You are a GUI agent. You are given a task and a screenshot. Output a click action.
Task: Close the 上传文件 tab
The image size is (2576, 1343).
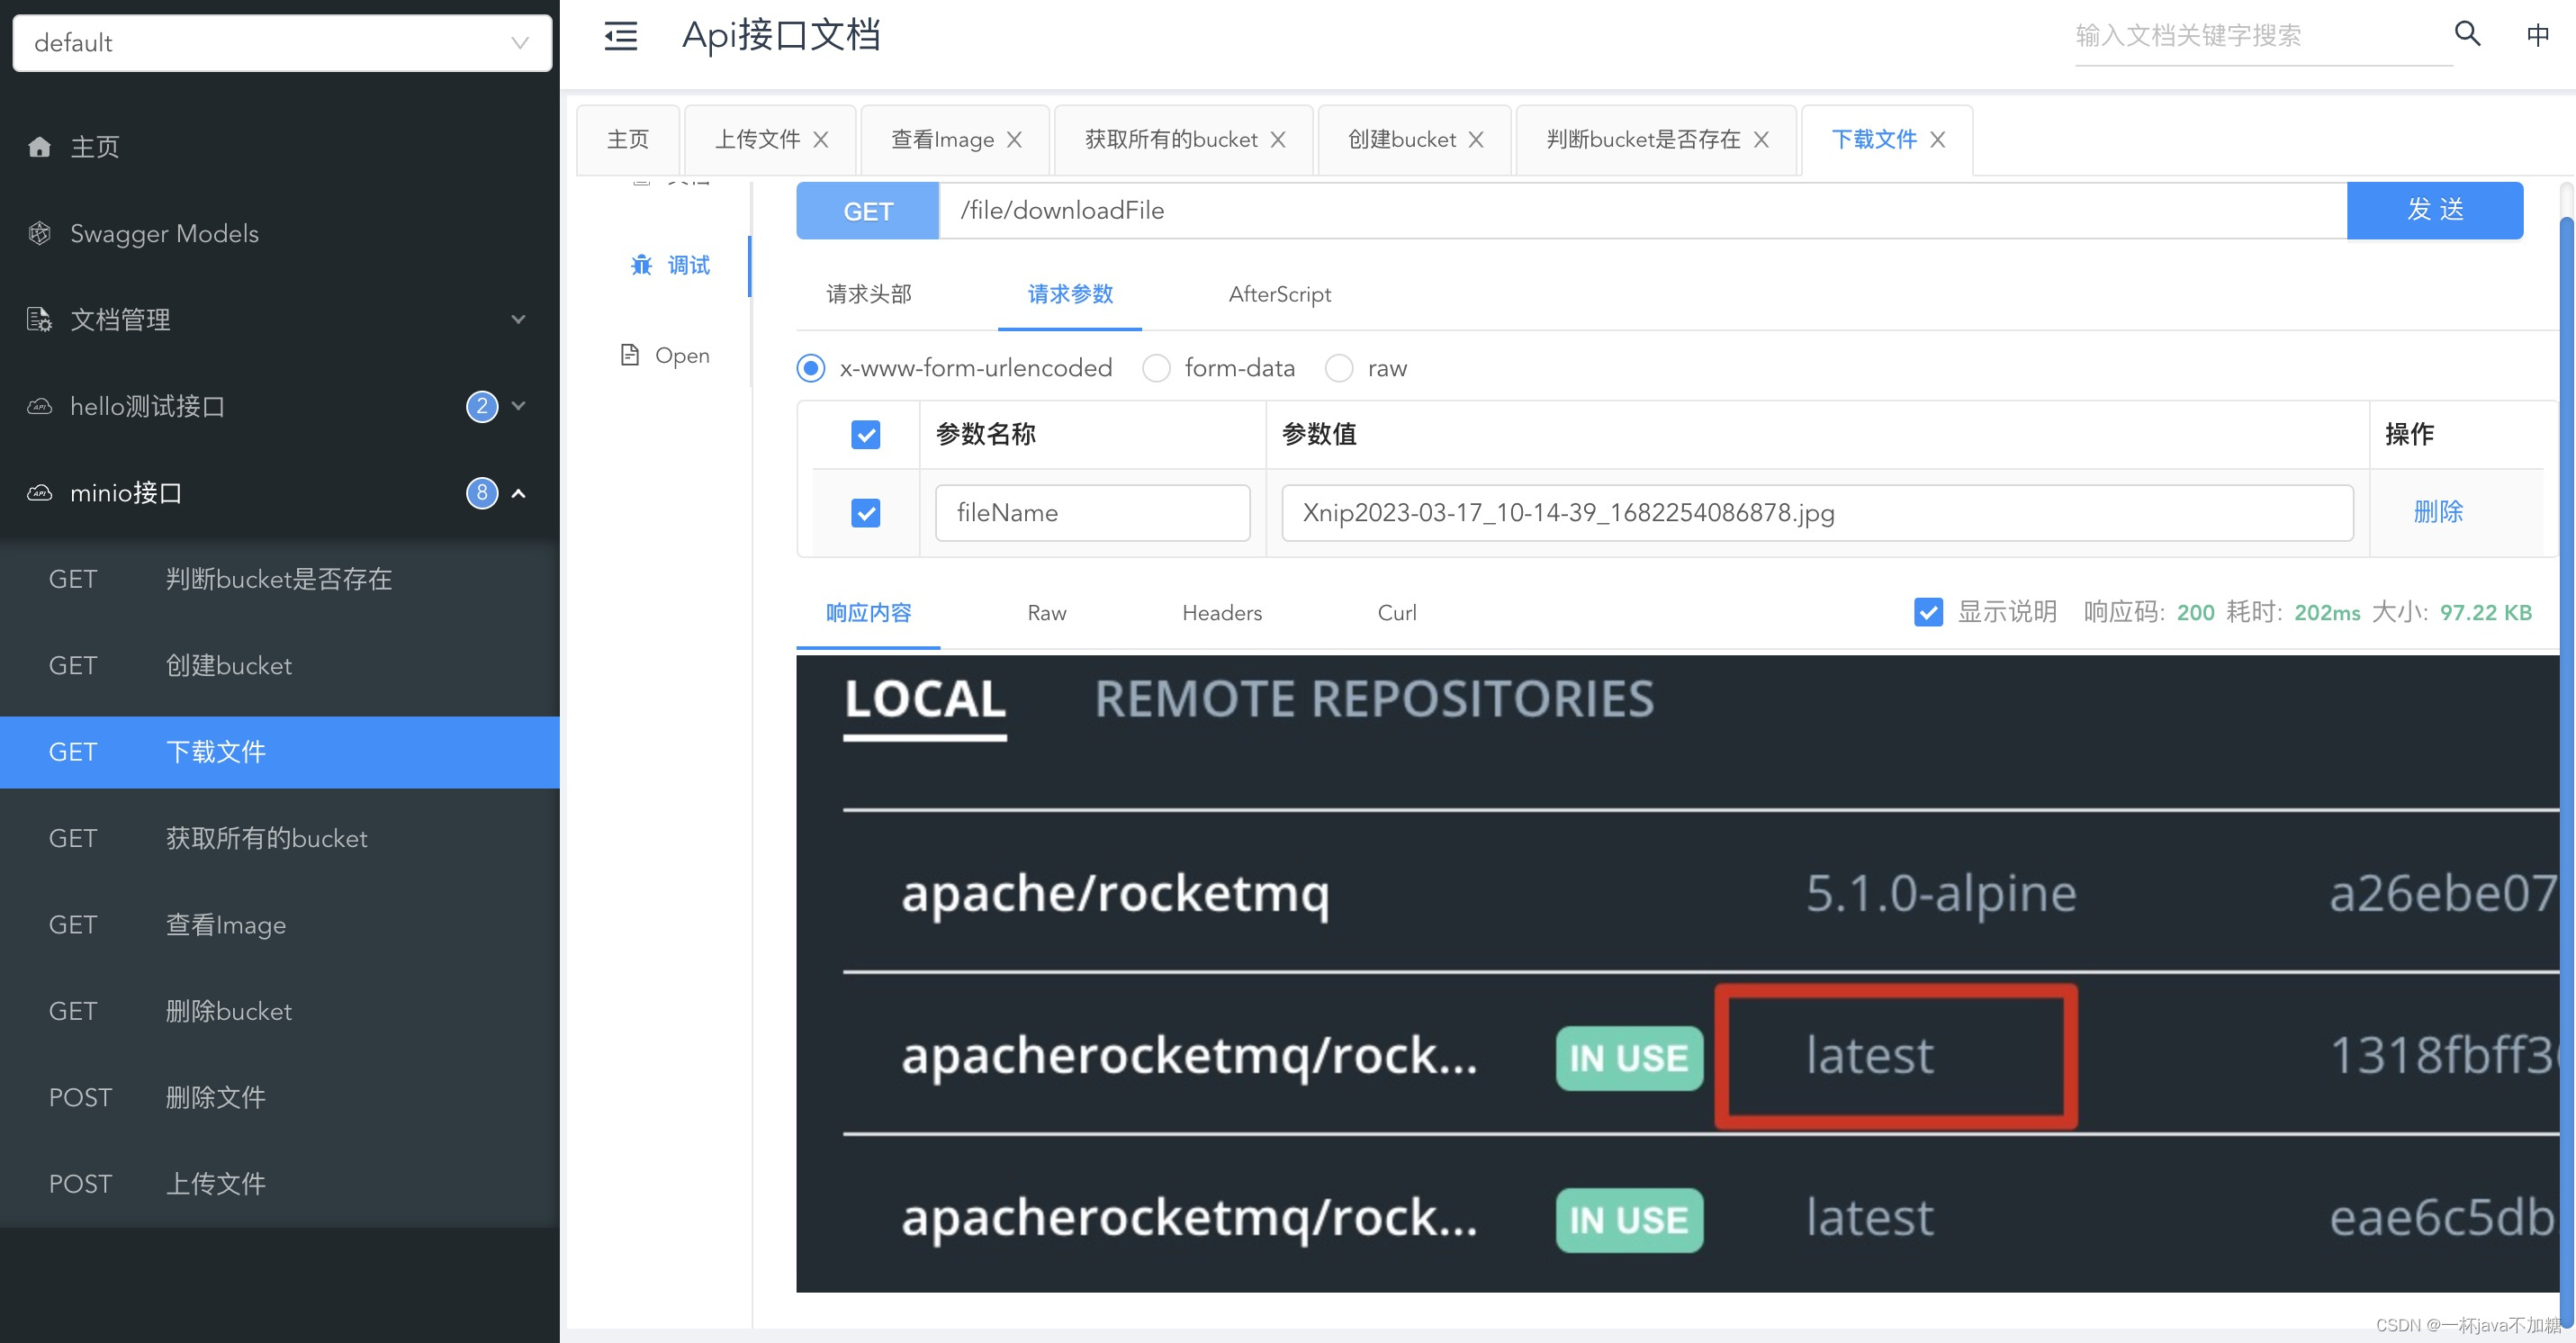pos(821,140)
